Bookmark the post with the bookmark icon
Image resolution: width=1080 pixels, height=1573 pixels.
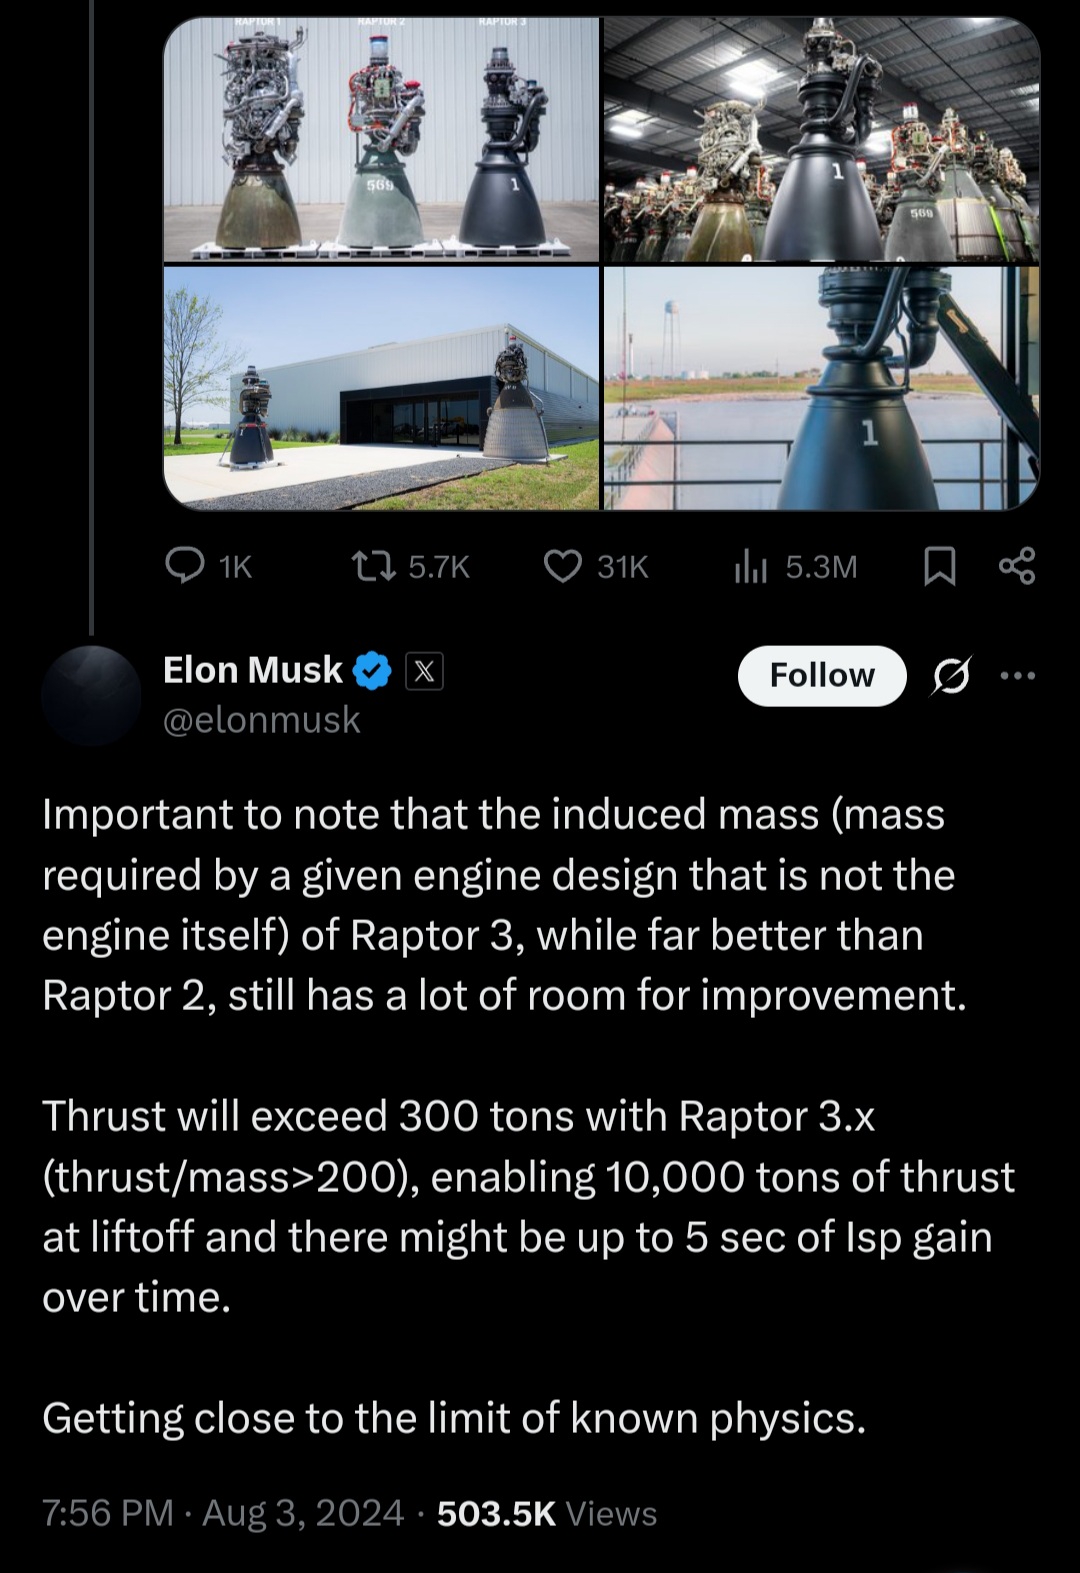[938, 567]
